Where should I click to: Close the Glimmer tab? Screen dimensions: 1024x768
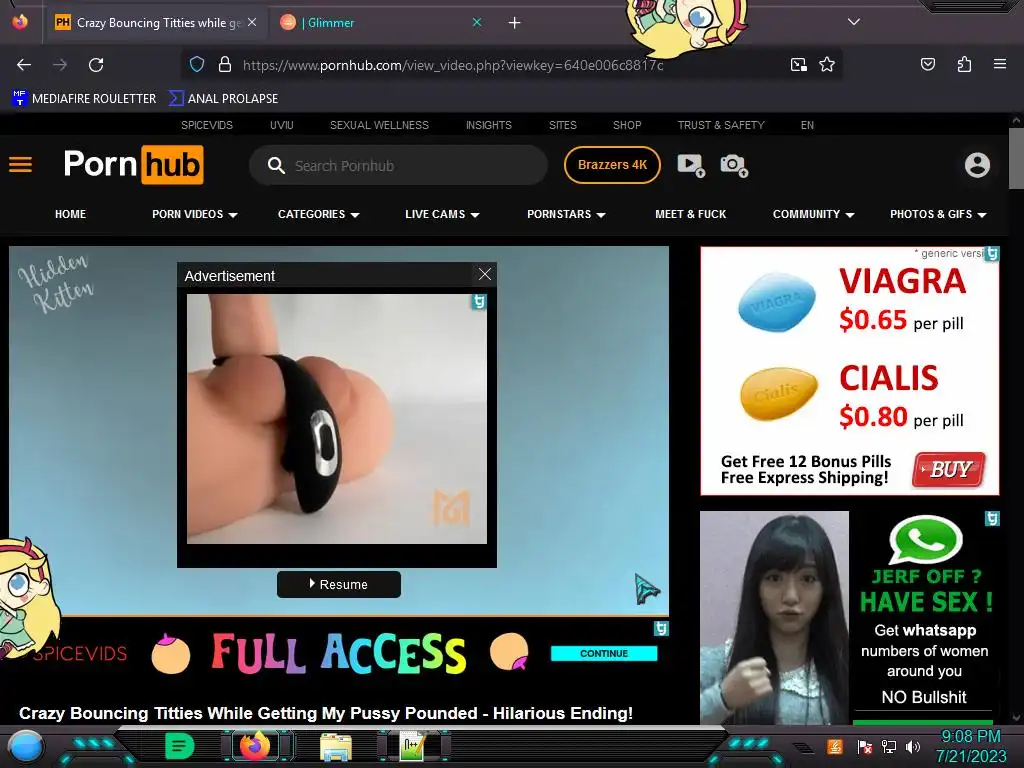pos(477,22)
